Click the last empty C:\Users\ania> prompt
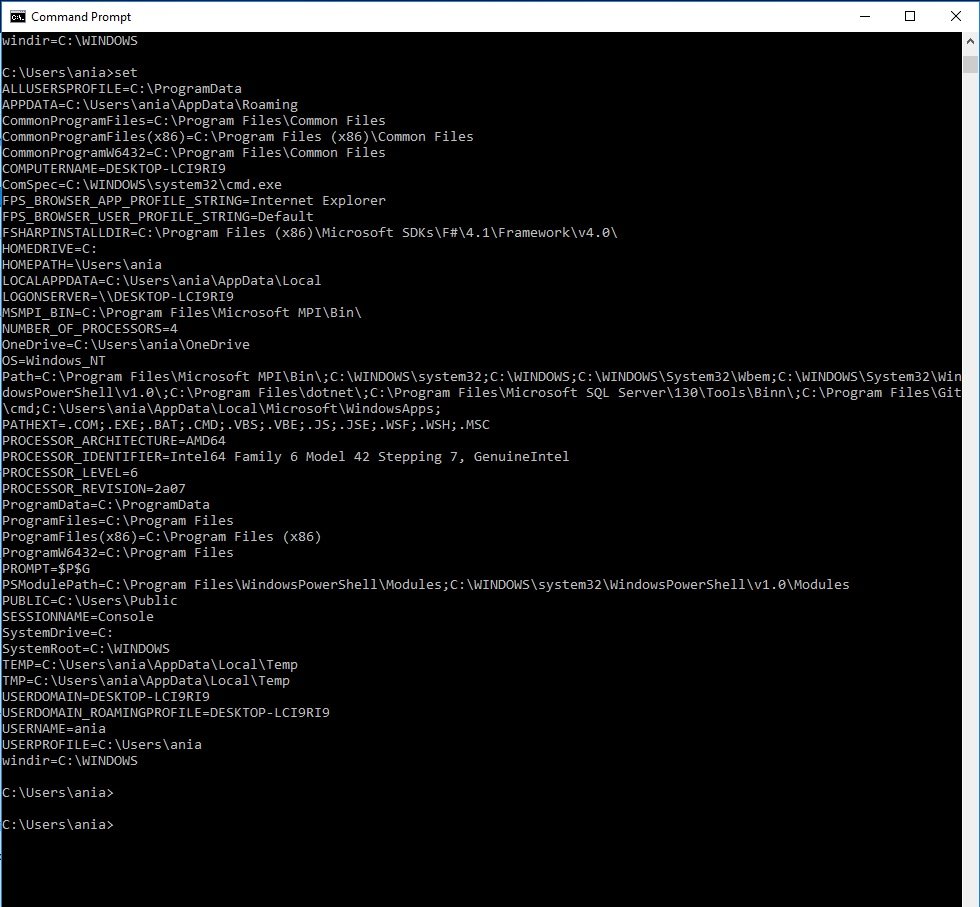 point(58,825)
